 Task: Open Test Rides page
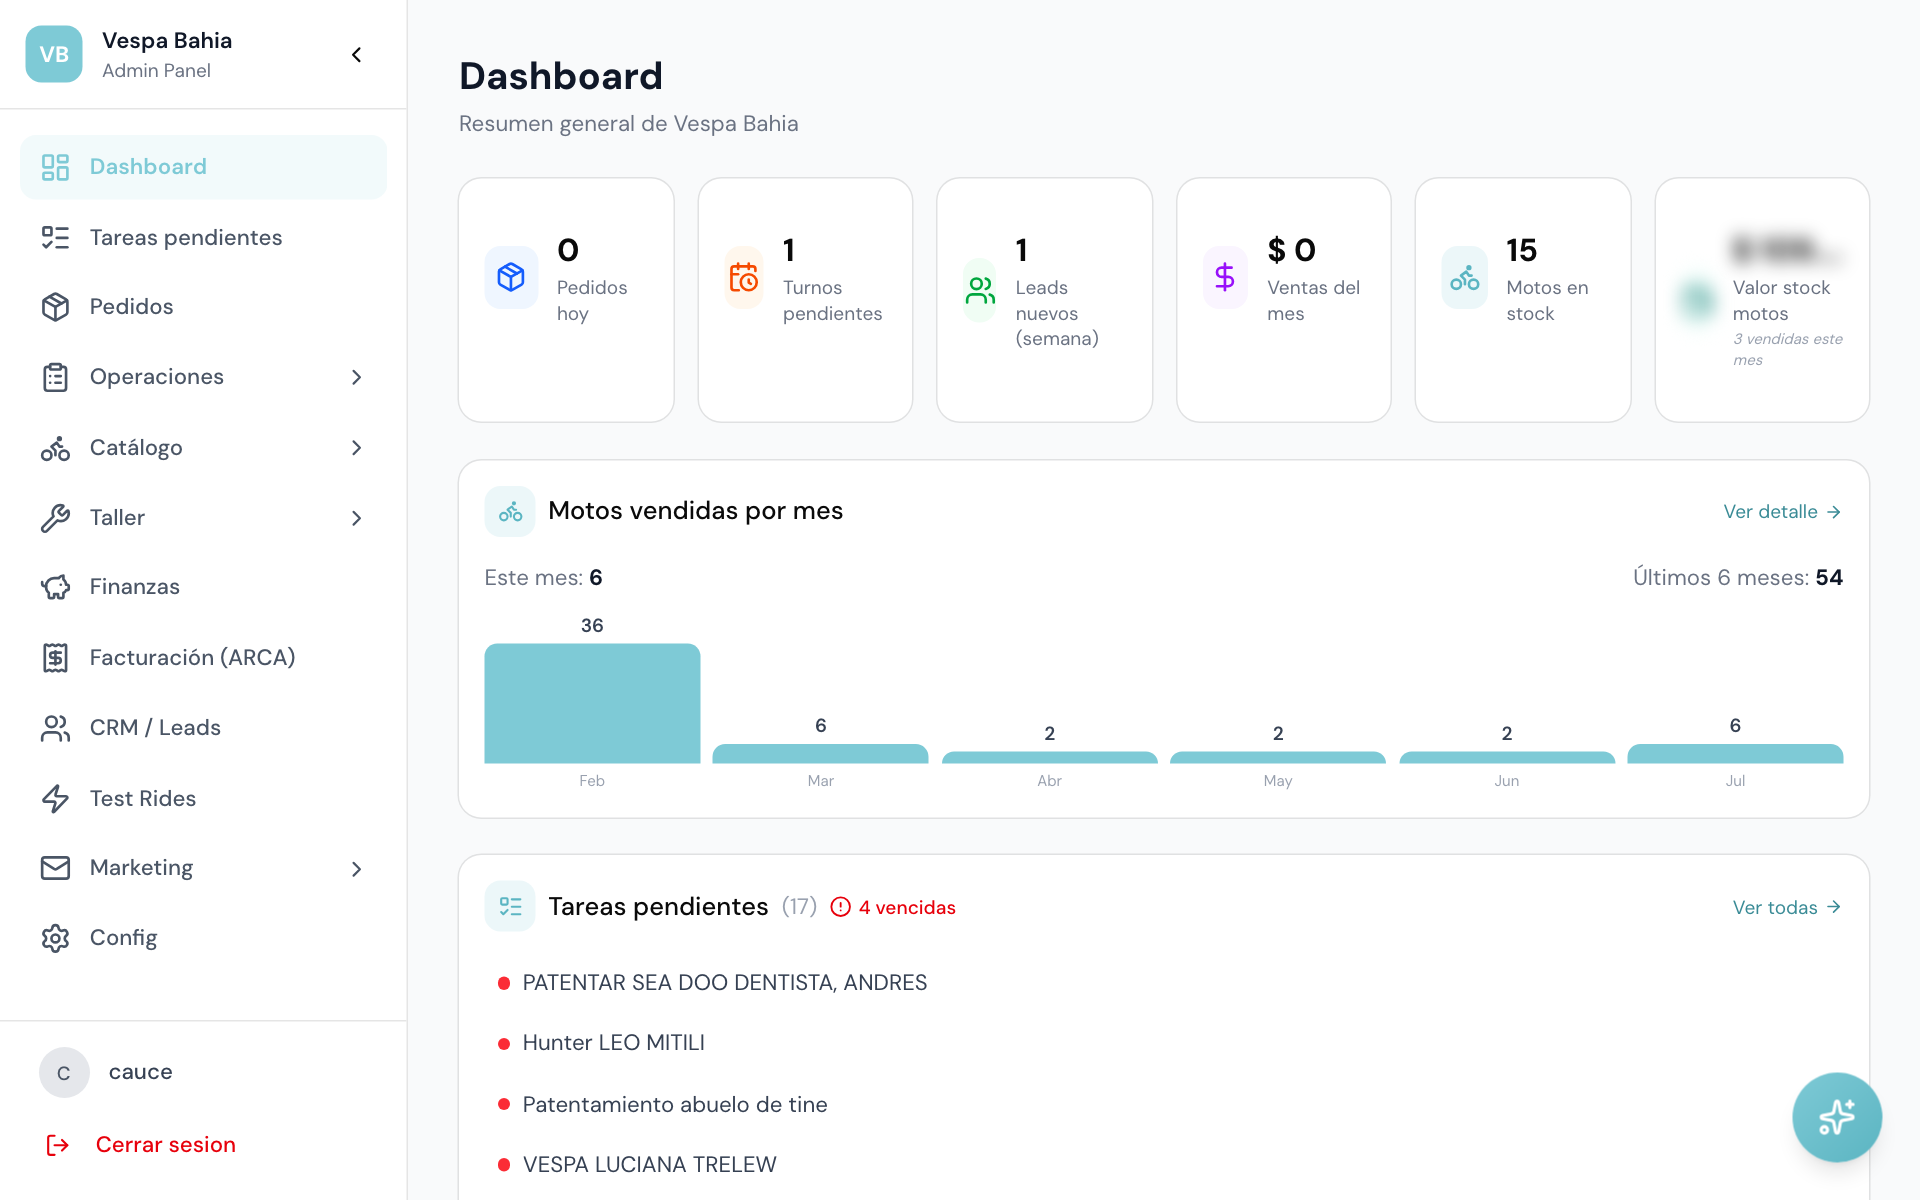point(203,798)
